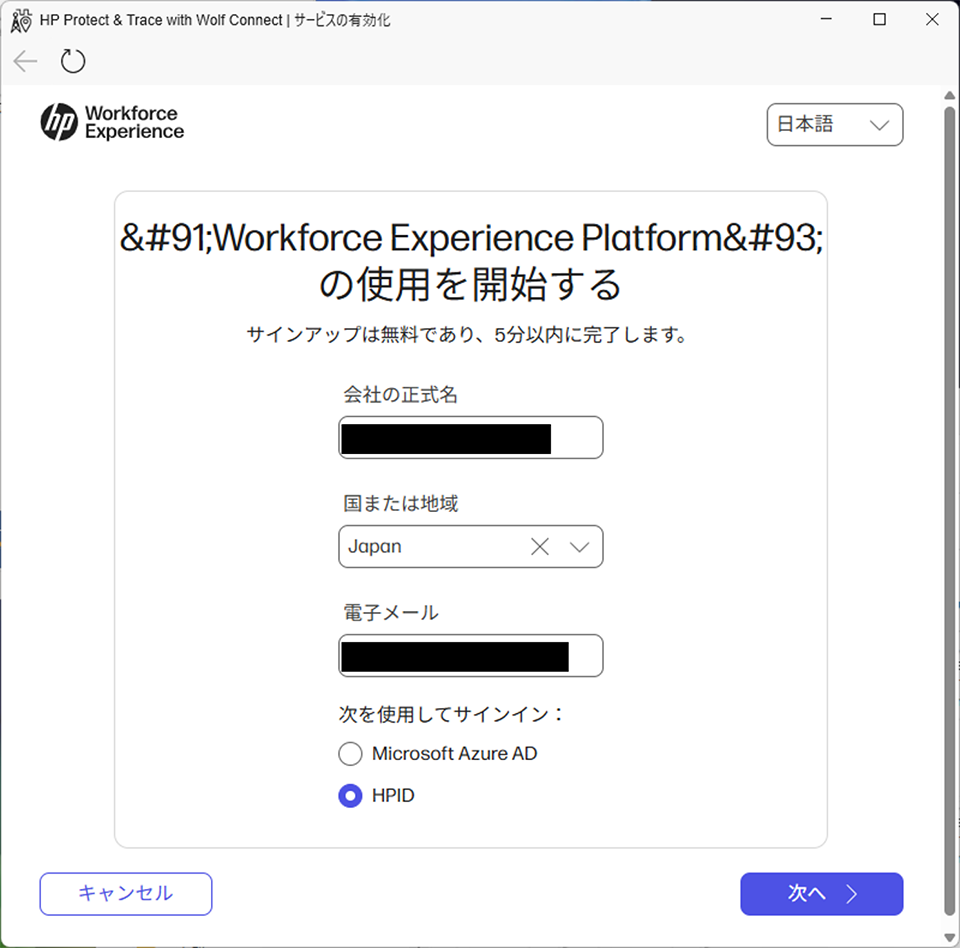Minimize the HP Protect & Trace window
Screen dimensions: 960x948
click(x=826, y=20)
